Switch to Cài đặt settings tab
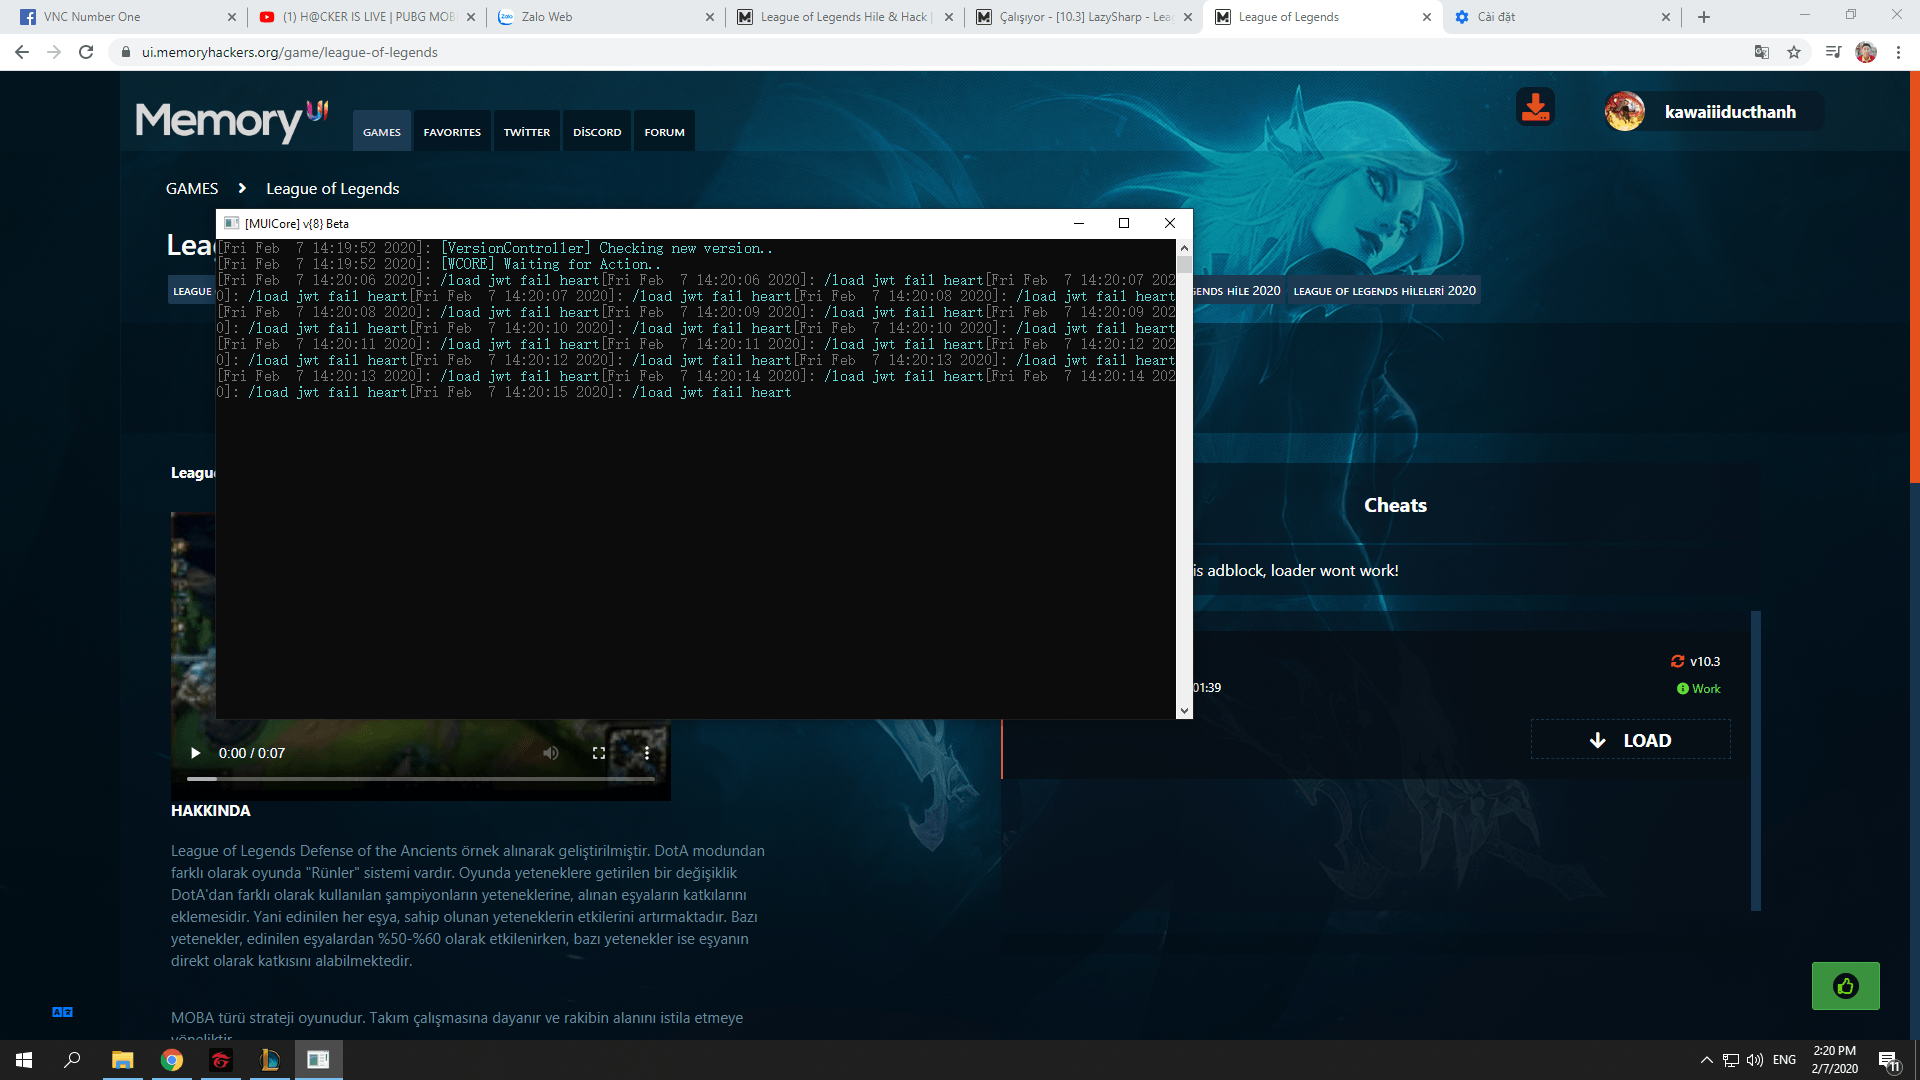Image resolution: width=1920 pixels, height=1080 pixels. click(x=1561, y=17)
